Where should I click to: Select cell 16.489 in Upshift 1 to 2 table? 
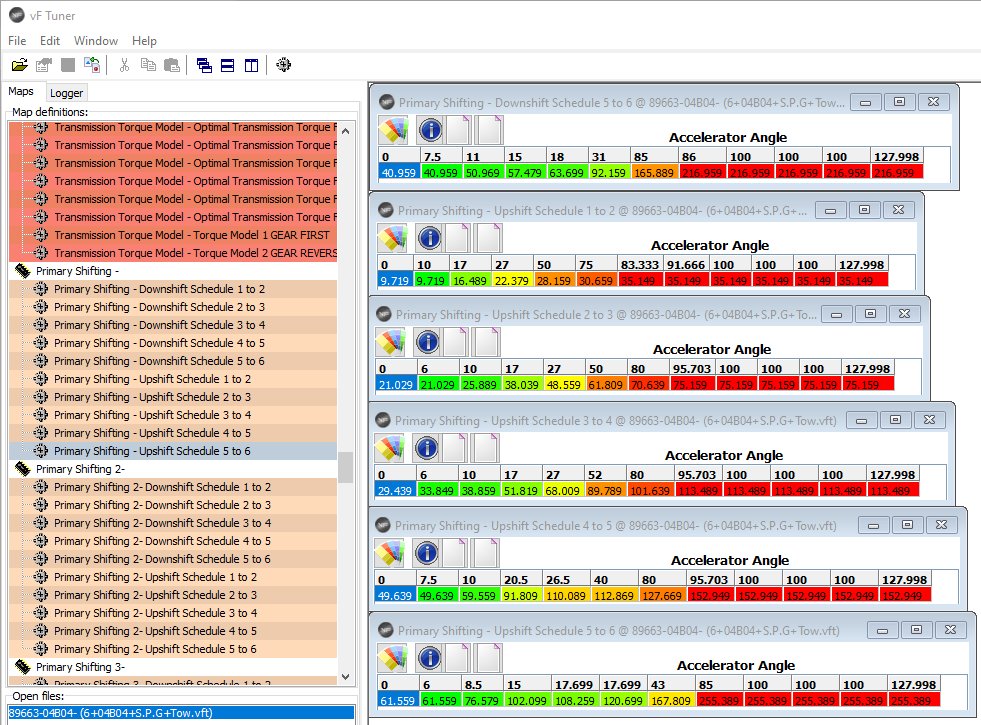tap(470, 281)
